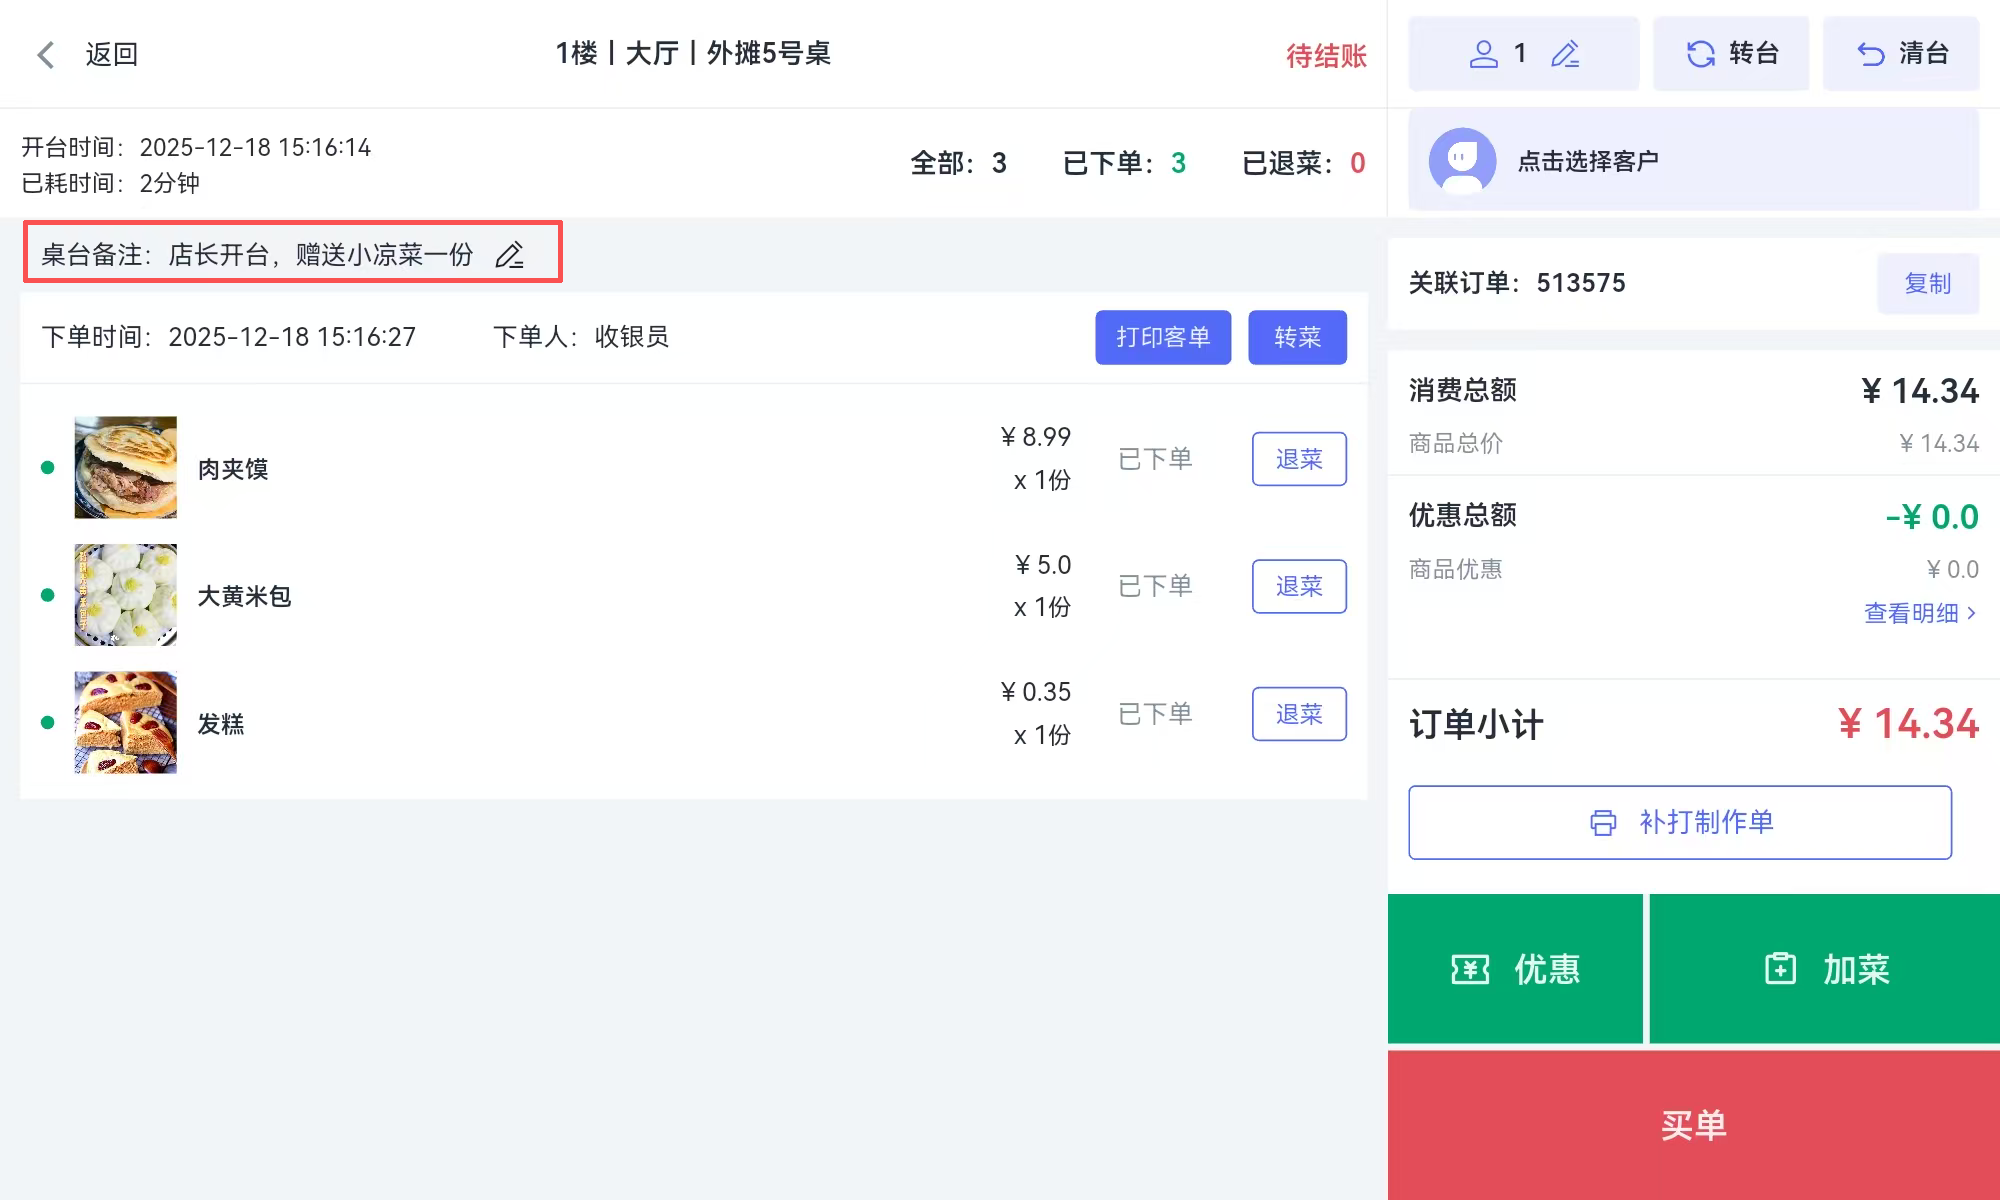Edit the table remark pencil icon
Screen dimensions: 2000x1200
509,255
